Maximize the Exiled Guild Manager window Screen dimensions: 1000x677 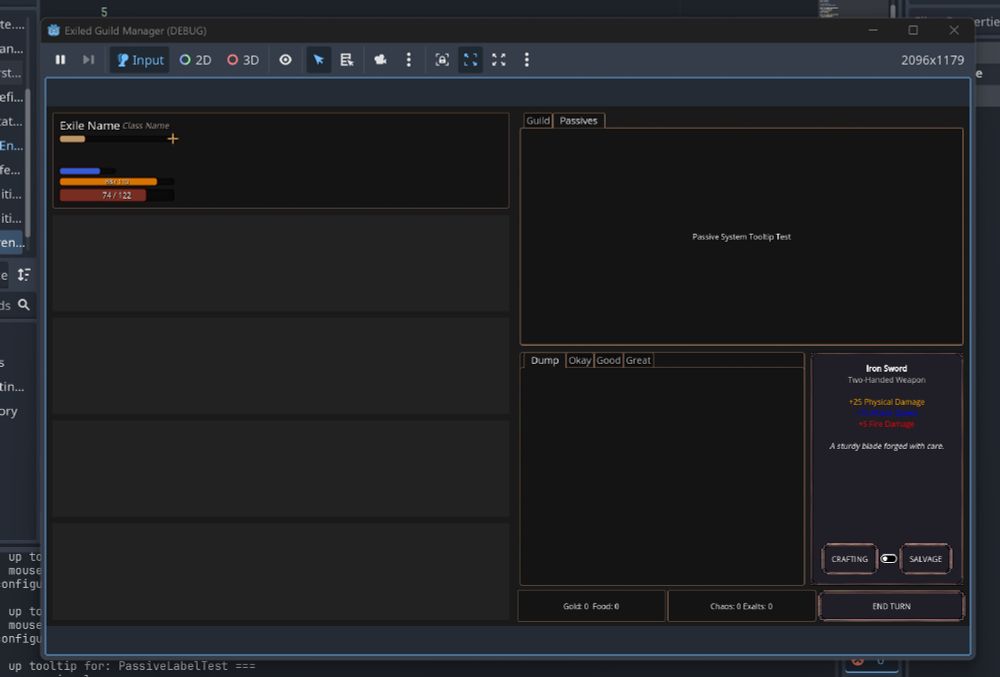point(913,30)
